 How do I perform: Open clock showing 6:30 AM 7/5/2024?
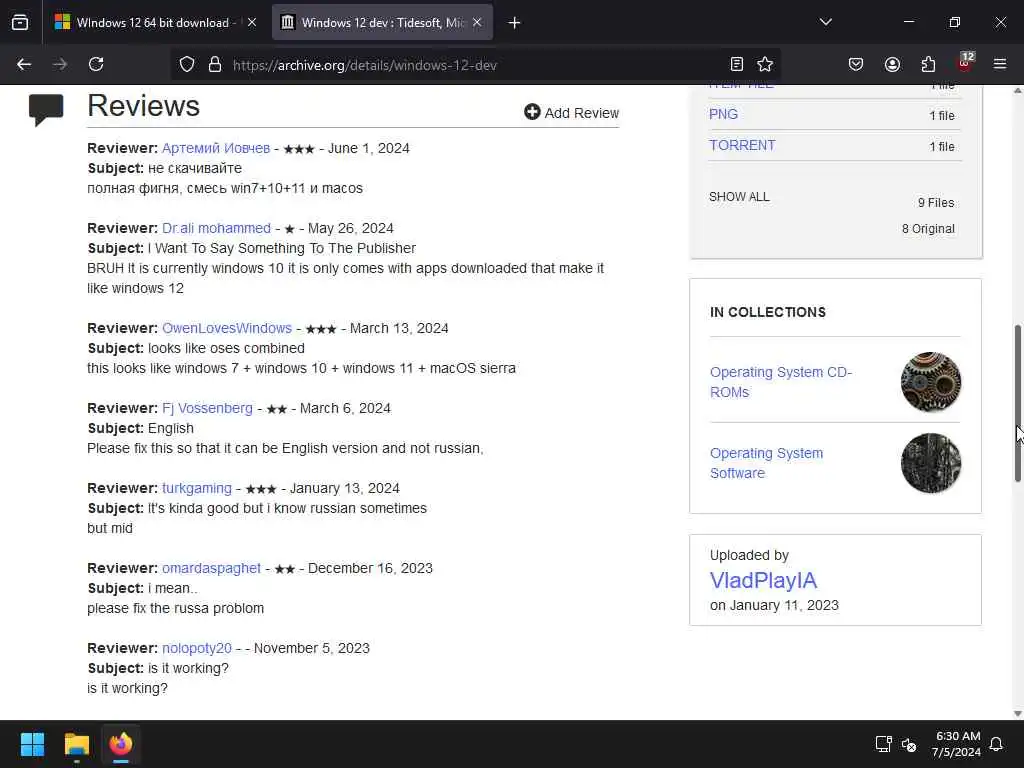[956, 744]
